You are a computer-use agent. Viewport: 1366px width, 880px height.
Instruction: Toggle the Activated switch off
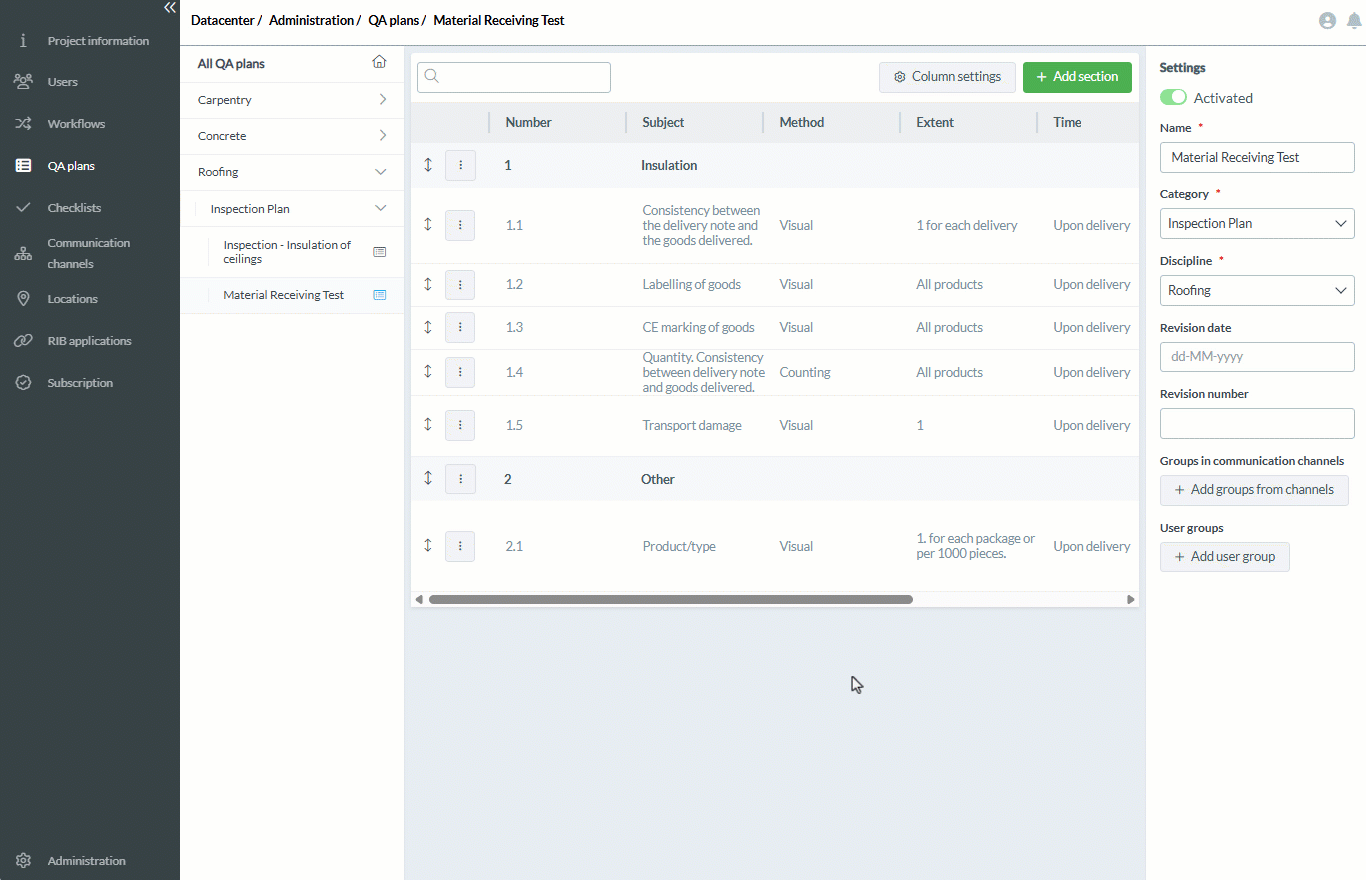pyautogui.click(x=1173, y=98)
